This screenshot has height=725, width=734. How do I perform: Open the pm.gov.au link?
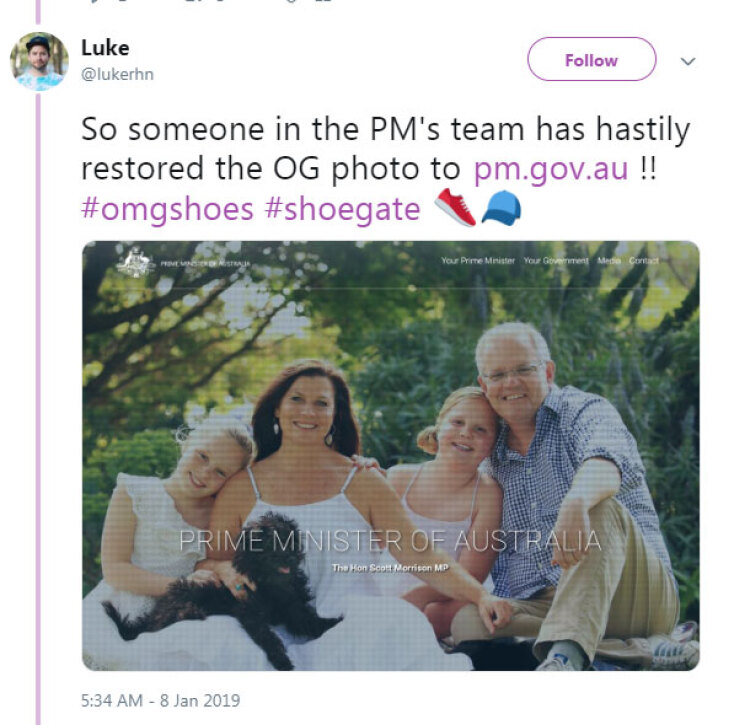551,165
